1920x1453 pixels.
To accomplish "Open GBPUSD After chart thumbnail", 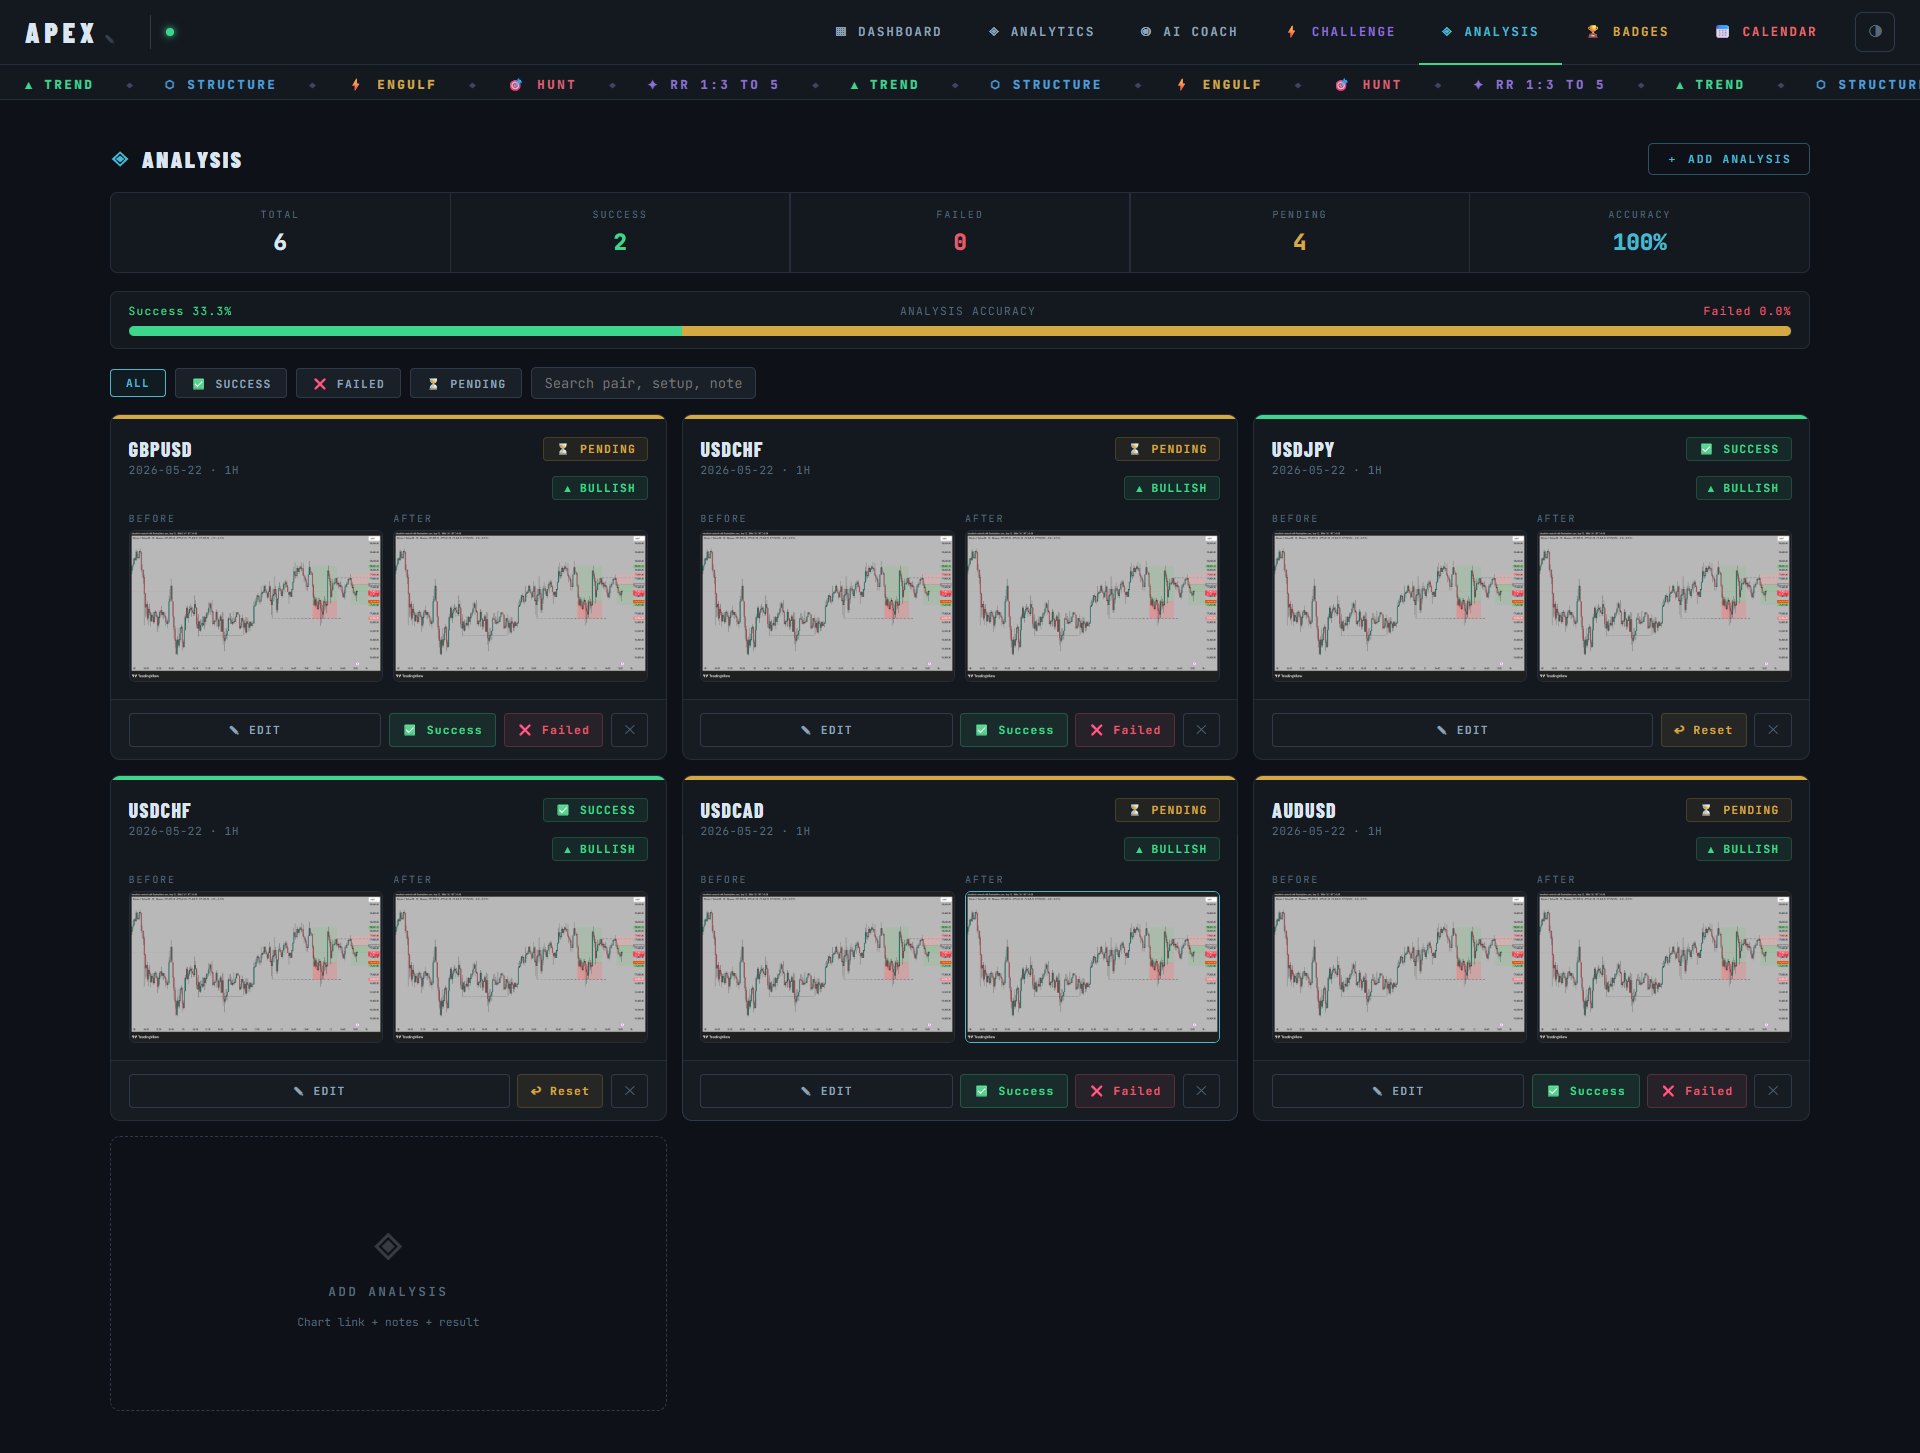I will click(x=520, y=605).
